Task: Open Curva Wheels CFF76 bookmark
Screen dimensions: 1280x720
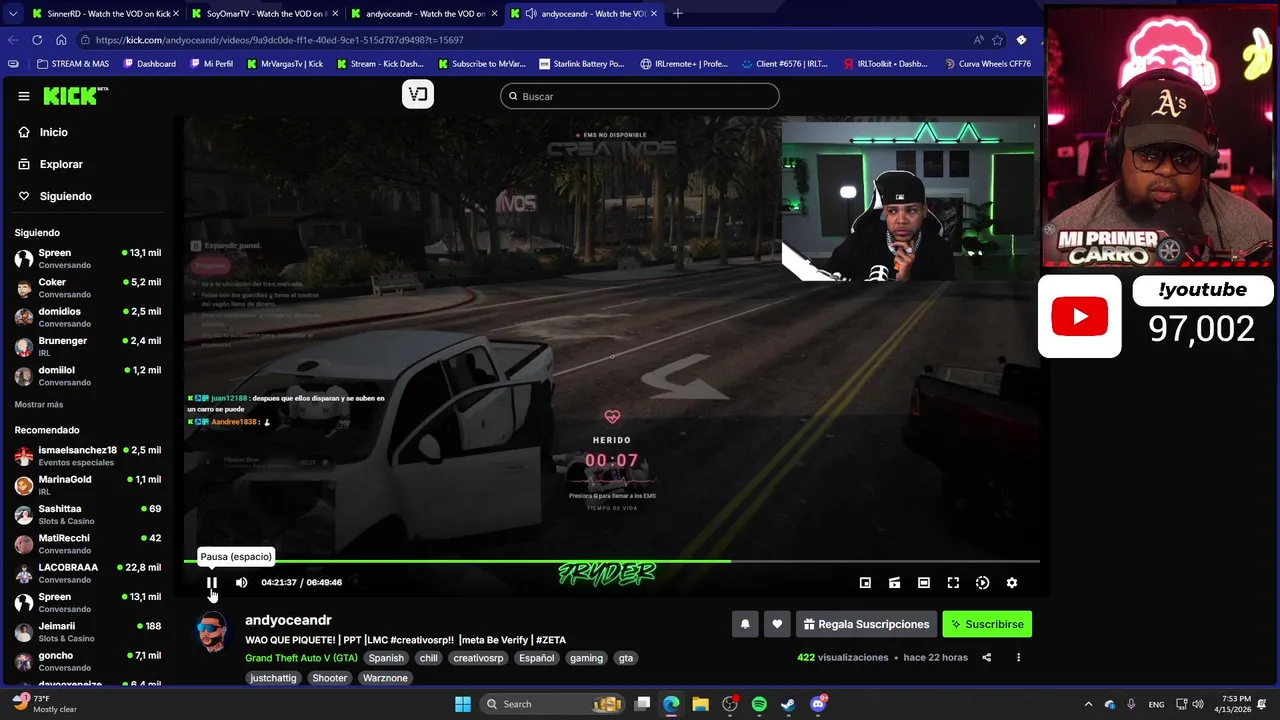Action: point(987,64)
